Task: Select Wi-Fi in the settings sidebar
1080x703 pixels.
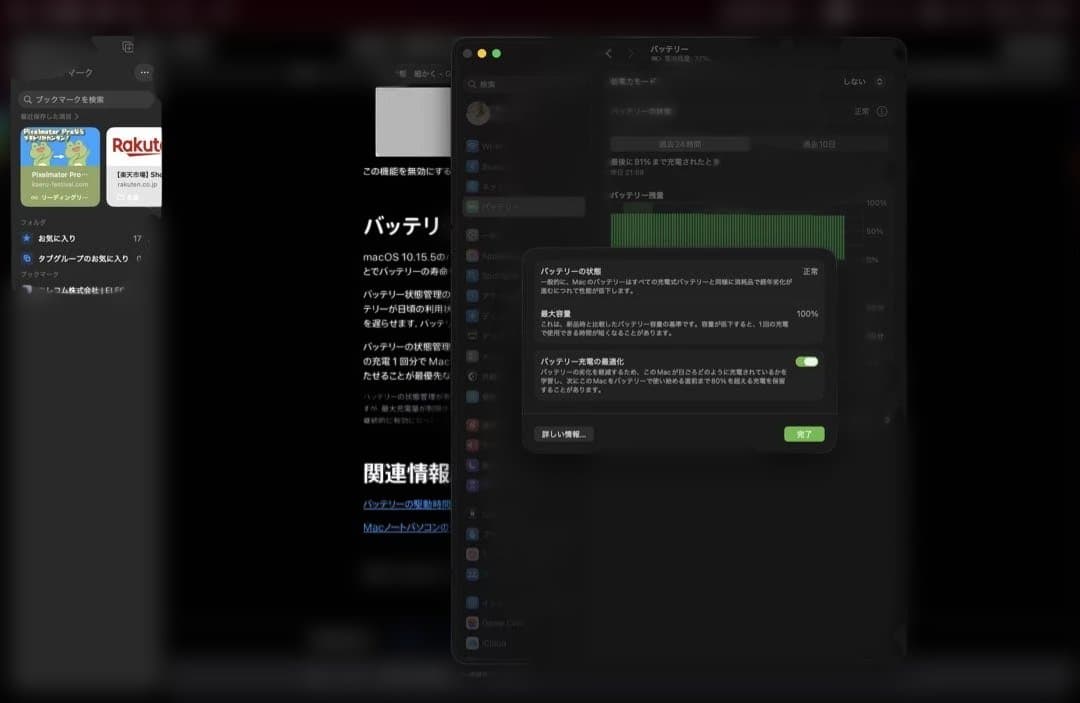Action: click(x=490, y=147)
